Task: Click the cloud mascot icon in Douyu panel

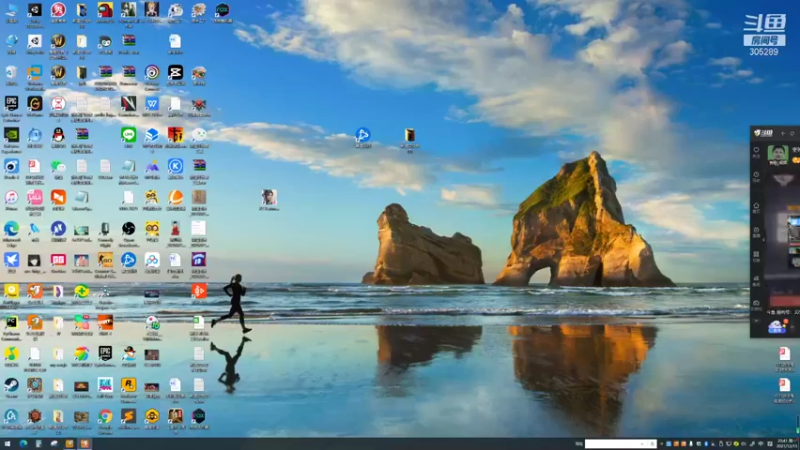Action: tap(777, 327)
